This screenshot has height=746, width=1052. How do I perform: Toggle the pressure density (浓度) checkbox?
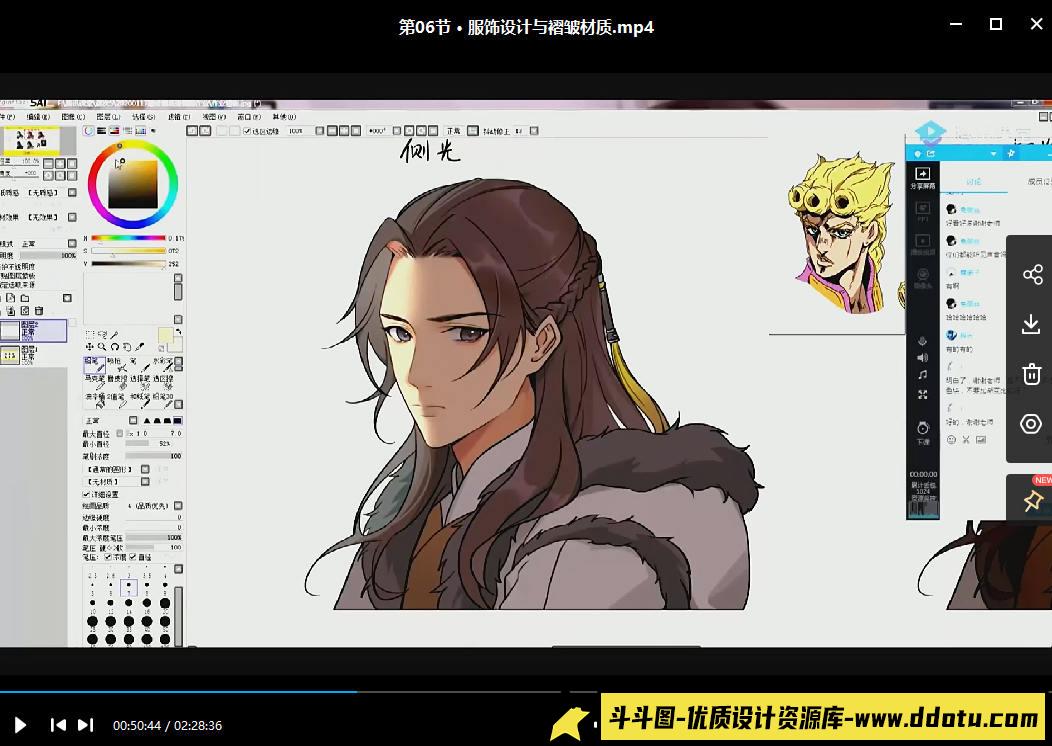(108, 557)
